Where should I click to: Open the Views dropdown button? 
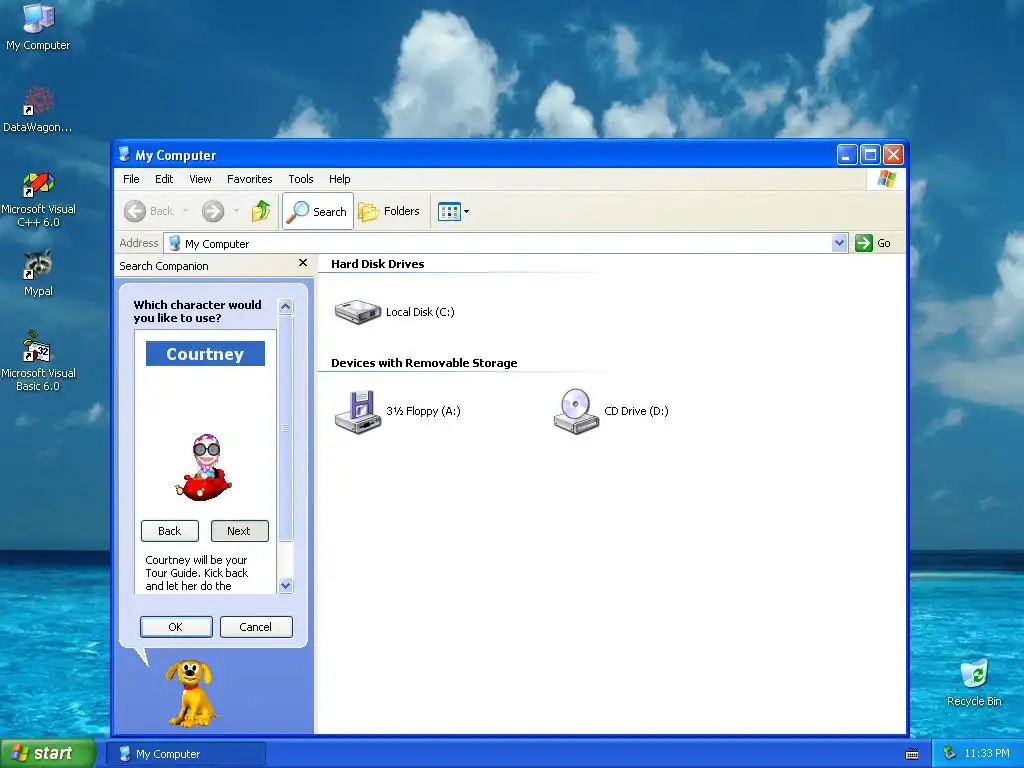(453, 211)
